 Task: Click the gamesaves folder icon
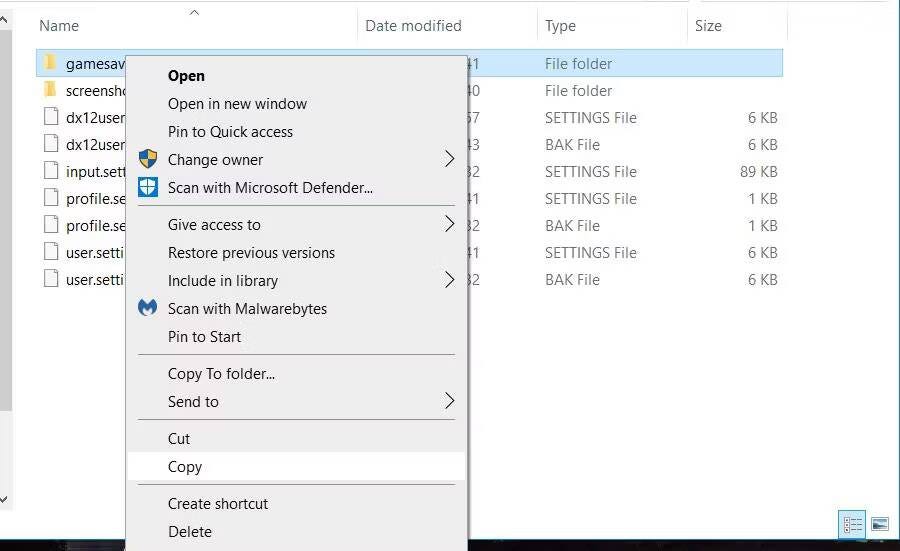(x=51, y=63)
